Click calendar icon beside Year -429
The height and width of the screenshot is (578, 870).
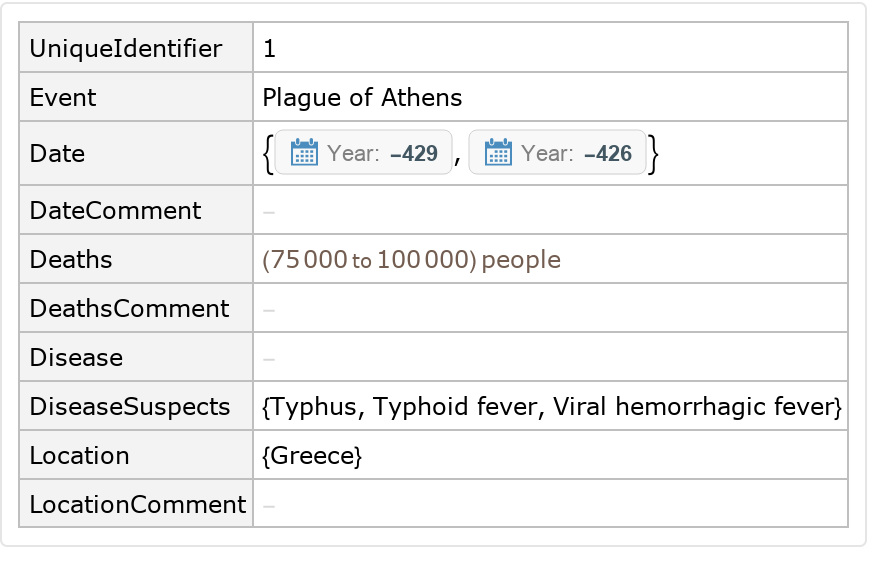304,153
